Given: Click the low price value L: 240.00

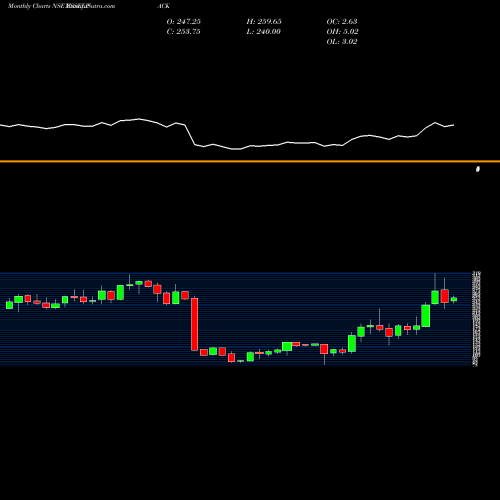Looking at the screenshot, I should tap(263, 32).
